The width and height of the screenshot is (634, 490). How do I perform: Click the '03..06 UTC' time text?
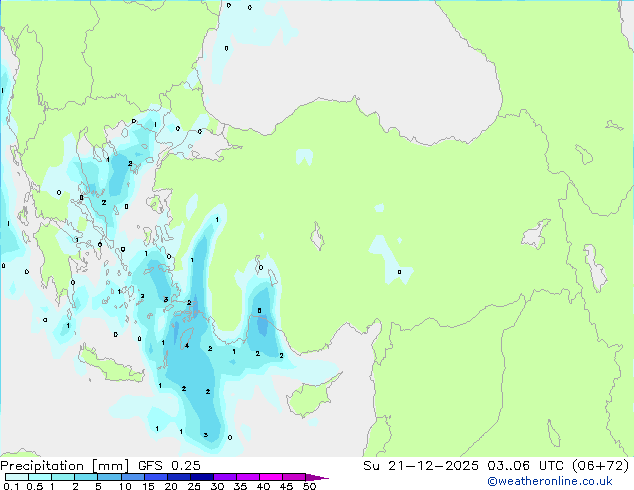(525, 466)
